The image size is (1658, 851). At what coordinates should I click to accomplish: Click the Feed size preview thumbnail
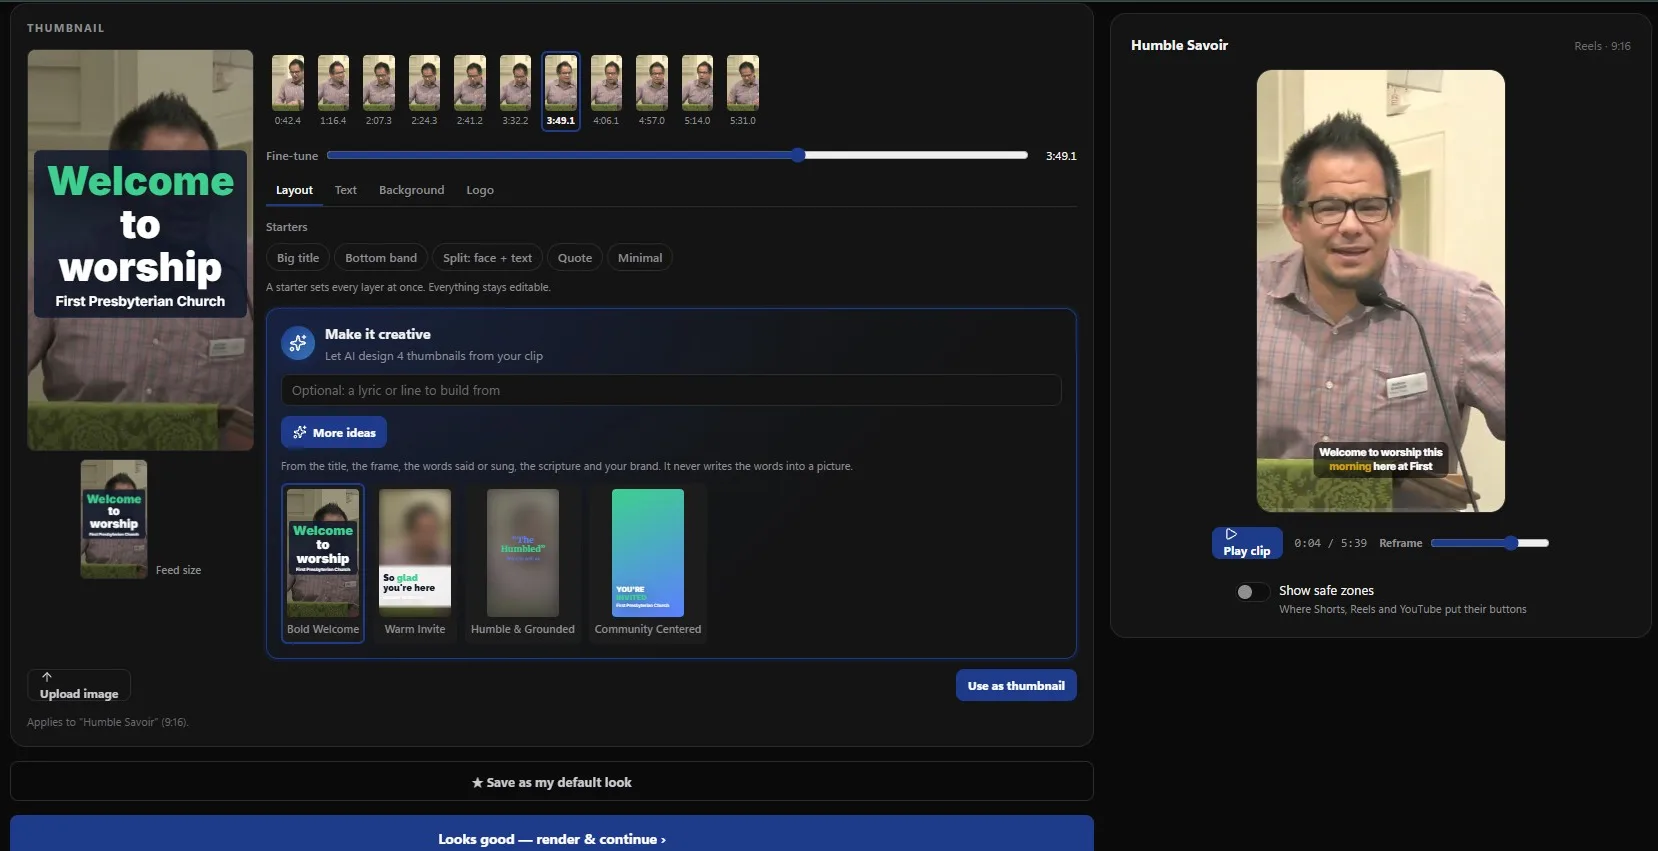point(114,519)
